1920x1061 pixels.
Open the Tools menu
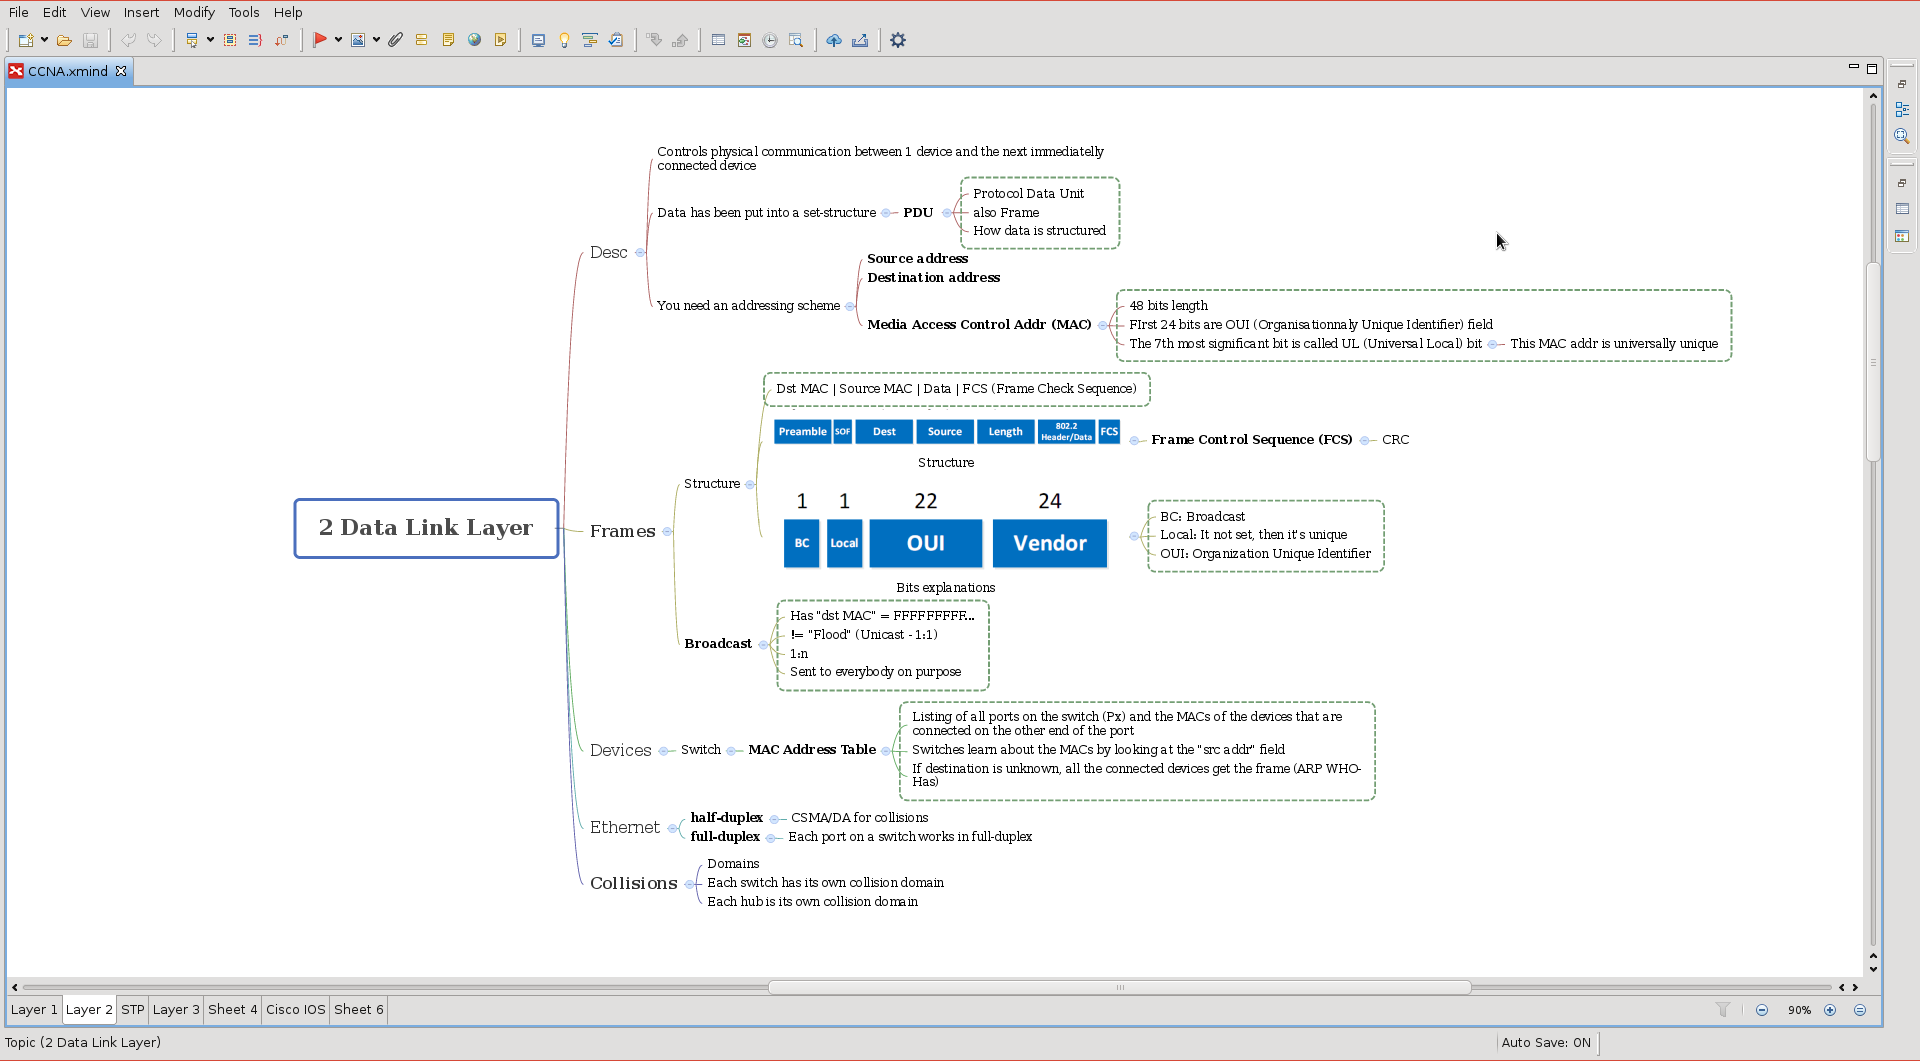point(244,12)
